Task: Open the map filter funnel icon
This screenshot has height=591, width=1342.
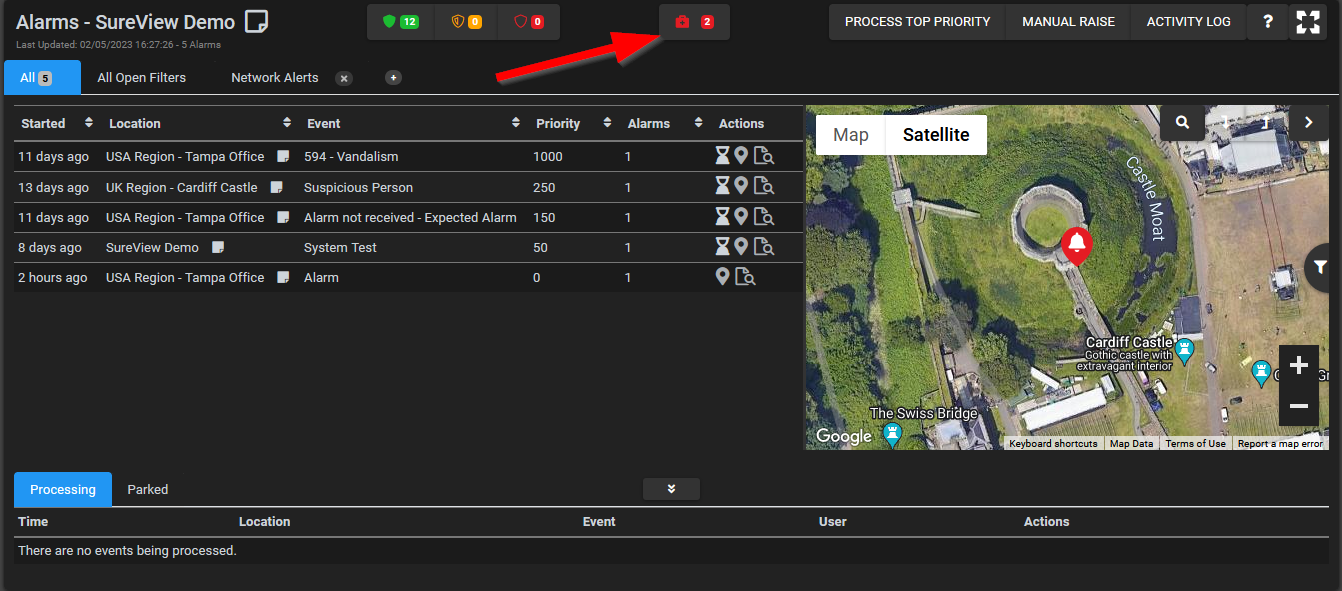Action: (x=1320, y=266)
